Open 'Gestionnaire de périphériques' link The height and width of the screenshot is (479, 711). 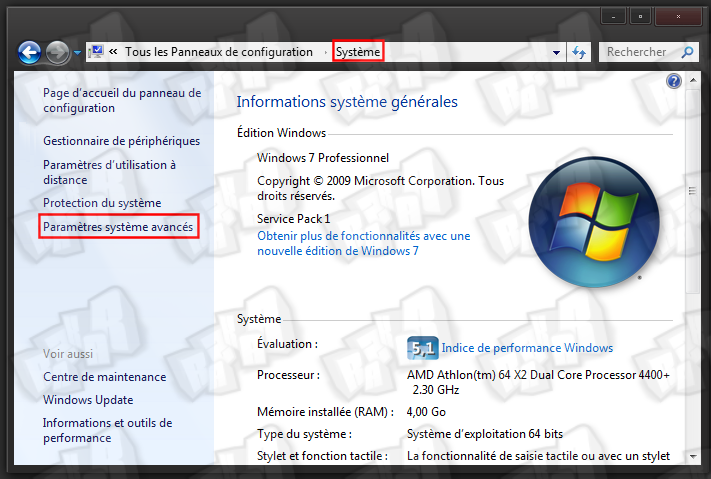(x=121, y=141)
